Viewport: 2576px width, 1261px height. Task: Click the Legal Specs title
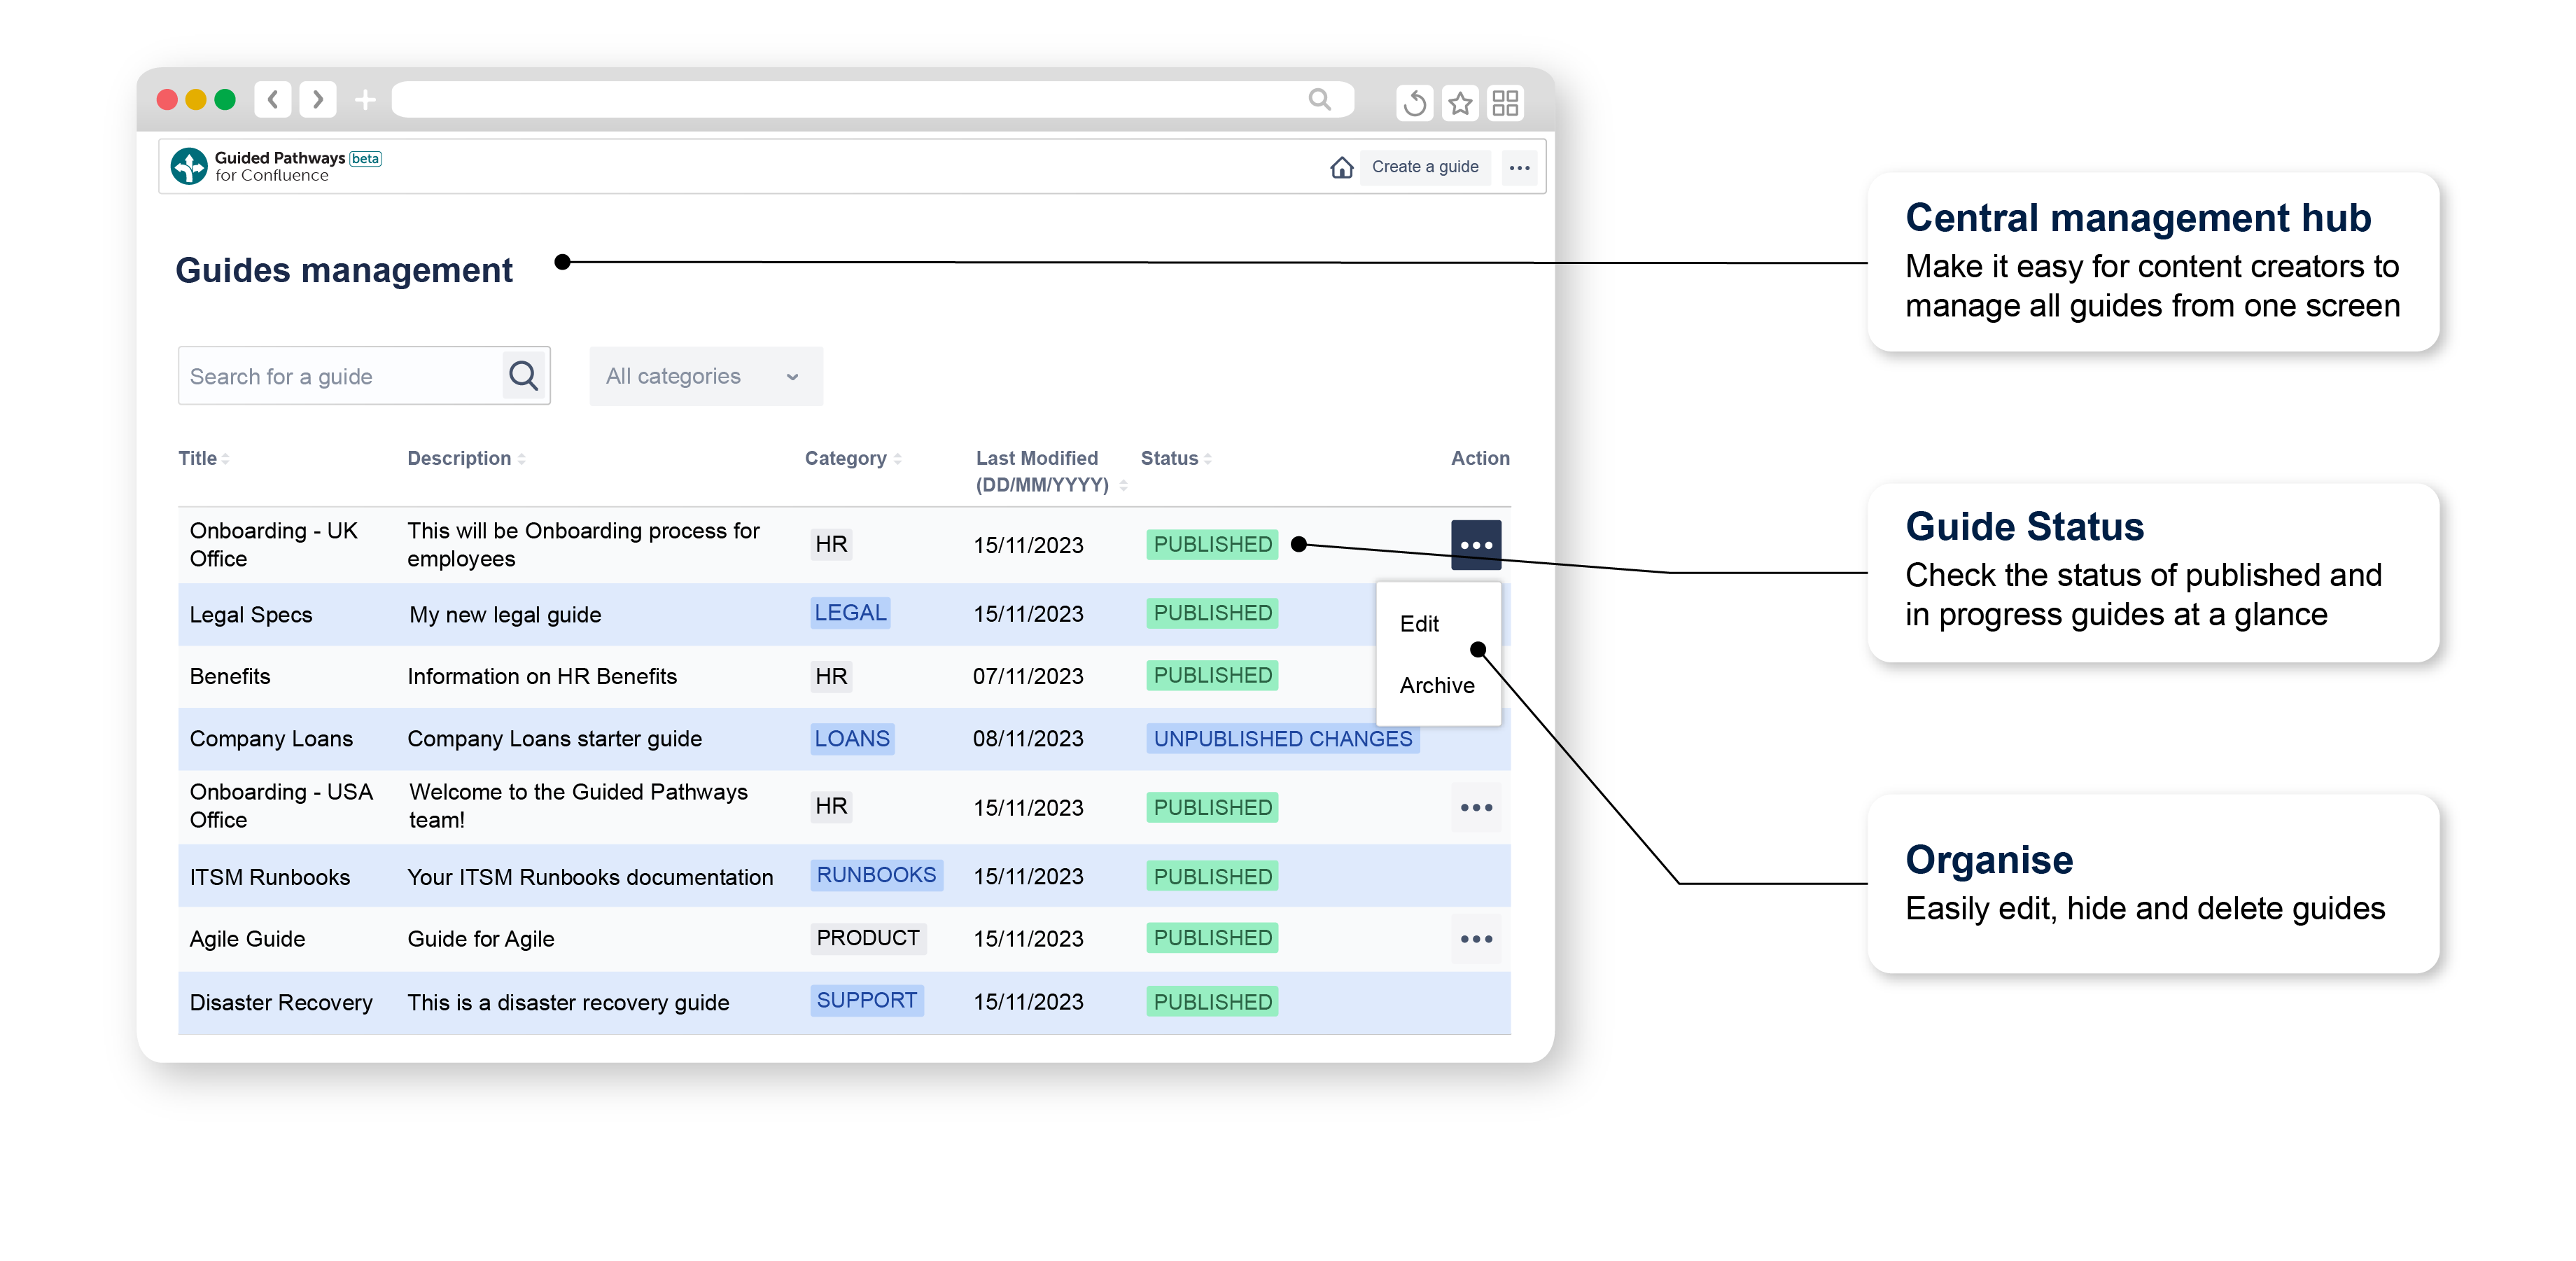click(251, 615)
